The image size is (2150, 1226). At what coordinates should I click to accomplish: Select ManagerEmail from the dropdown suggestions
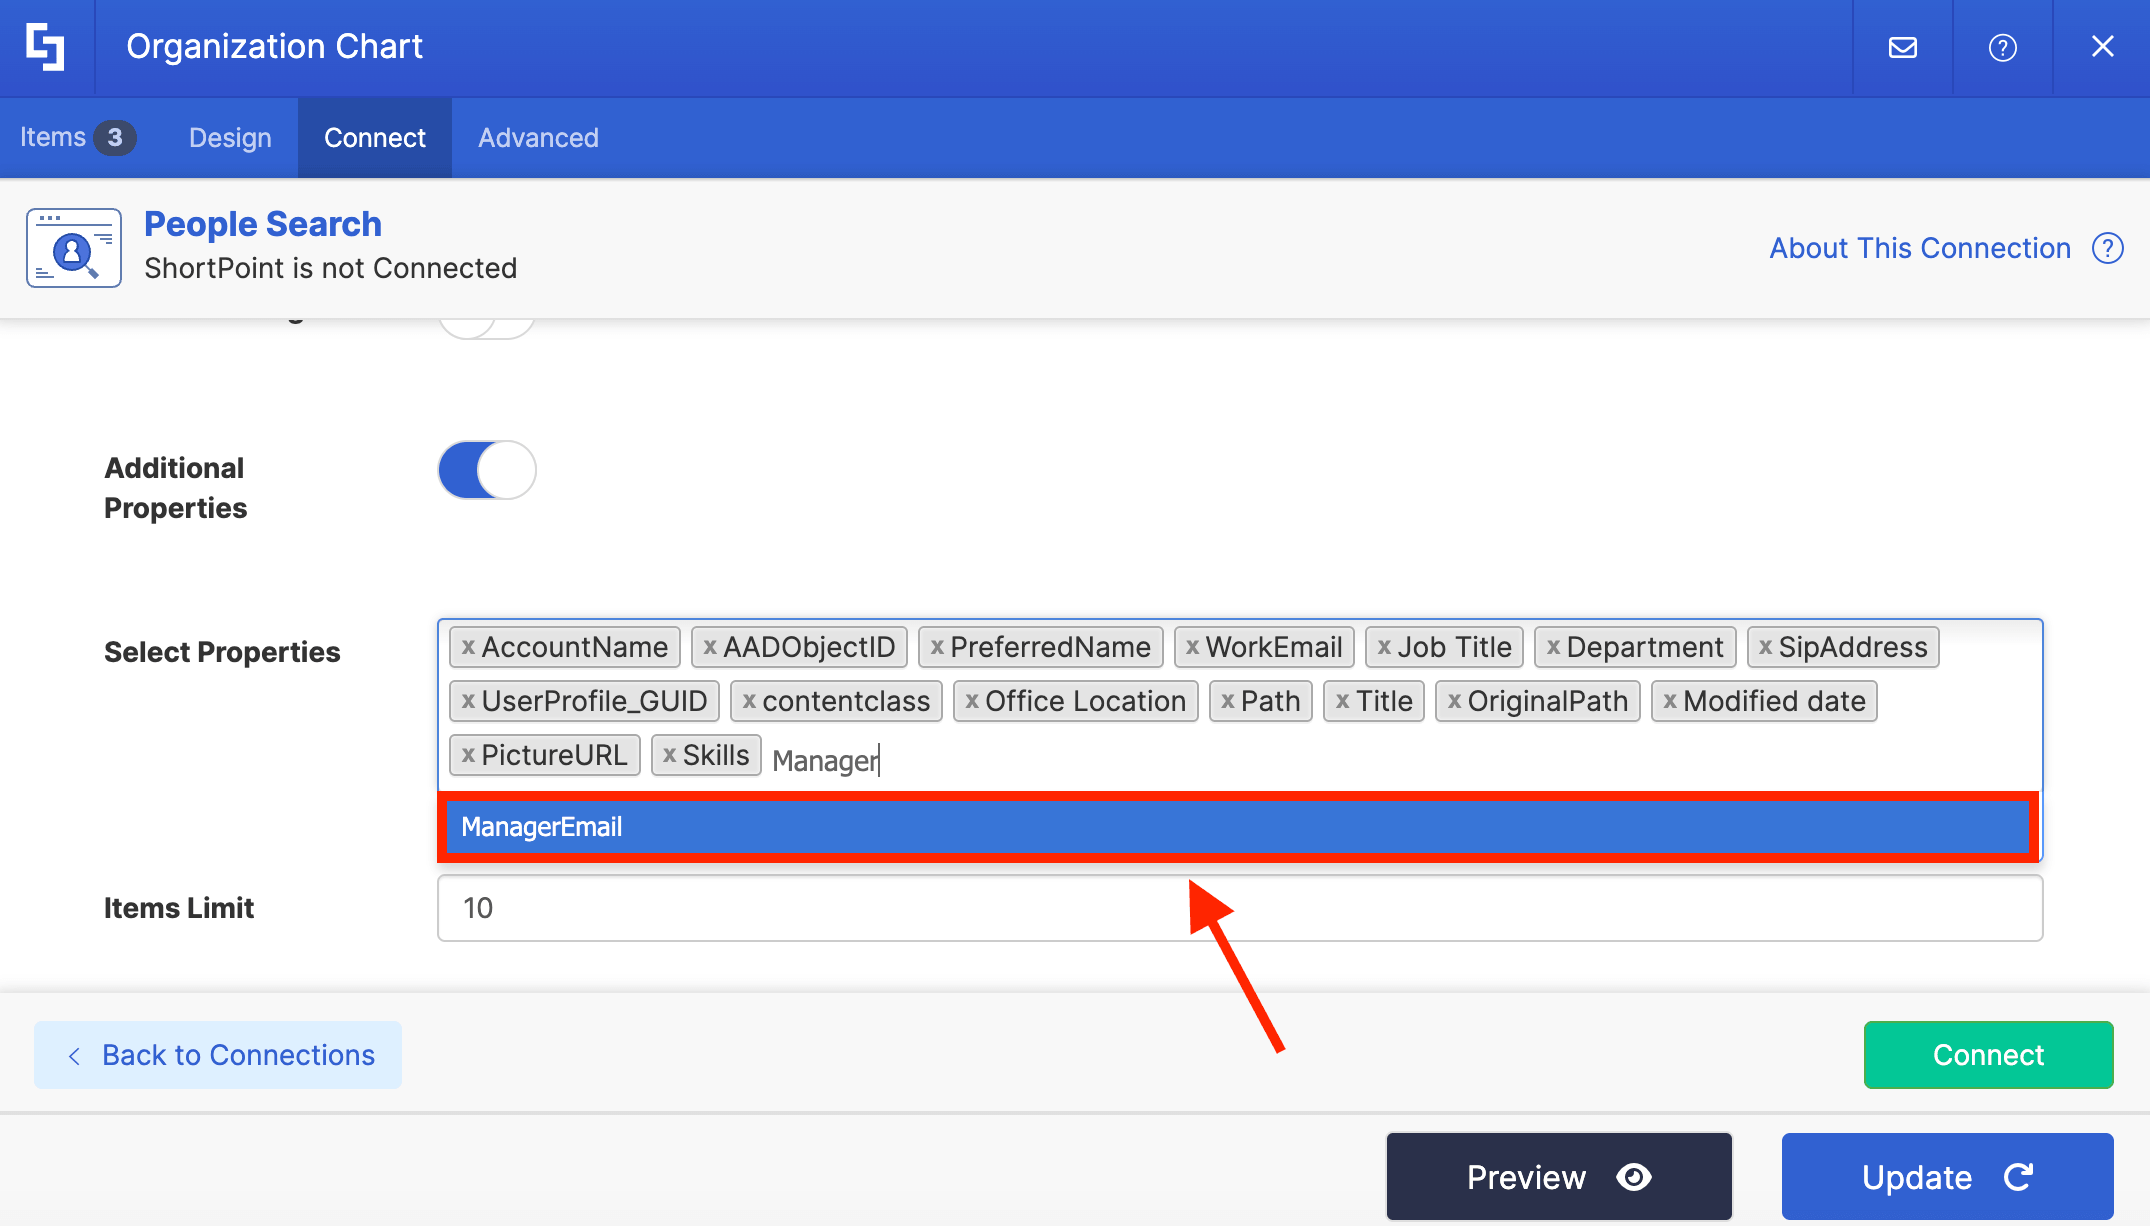[x=1238, y=827]
